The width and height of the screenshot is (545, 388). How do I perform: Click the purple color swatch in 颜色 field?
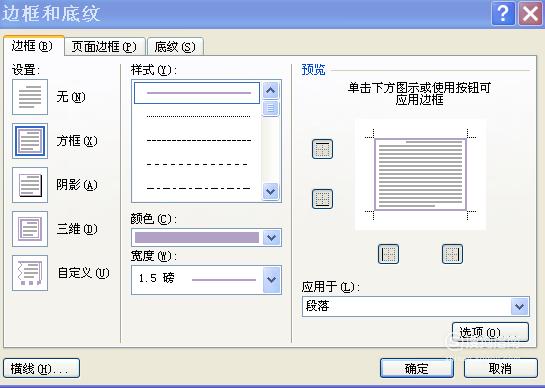point(197,238)
